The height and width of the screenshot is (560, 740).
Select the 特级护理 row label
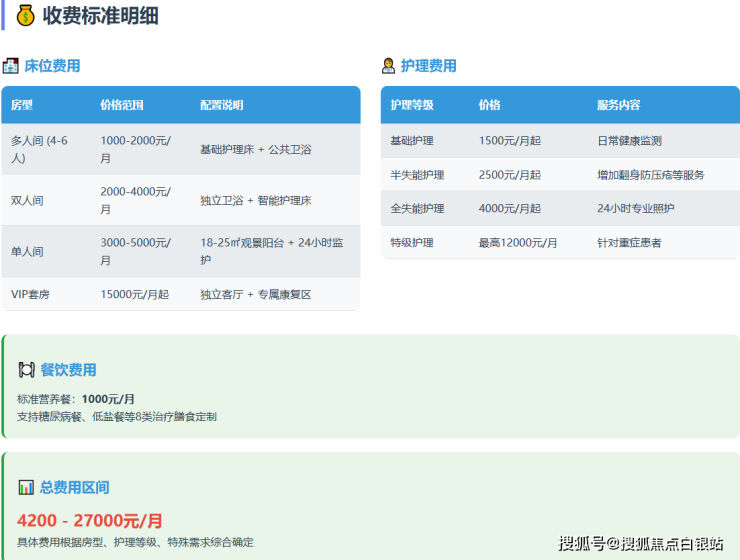412,243
